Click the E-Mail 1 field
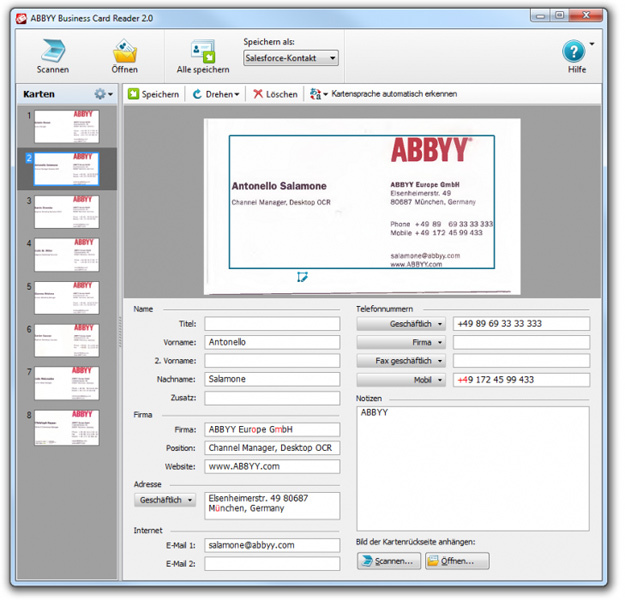Image resolution: width=625 pixels, height=600 pixels. 272,545
